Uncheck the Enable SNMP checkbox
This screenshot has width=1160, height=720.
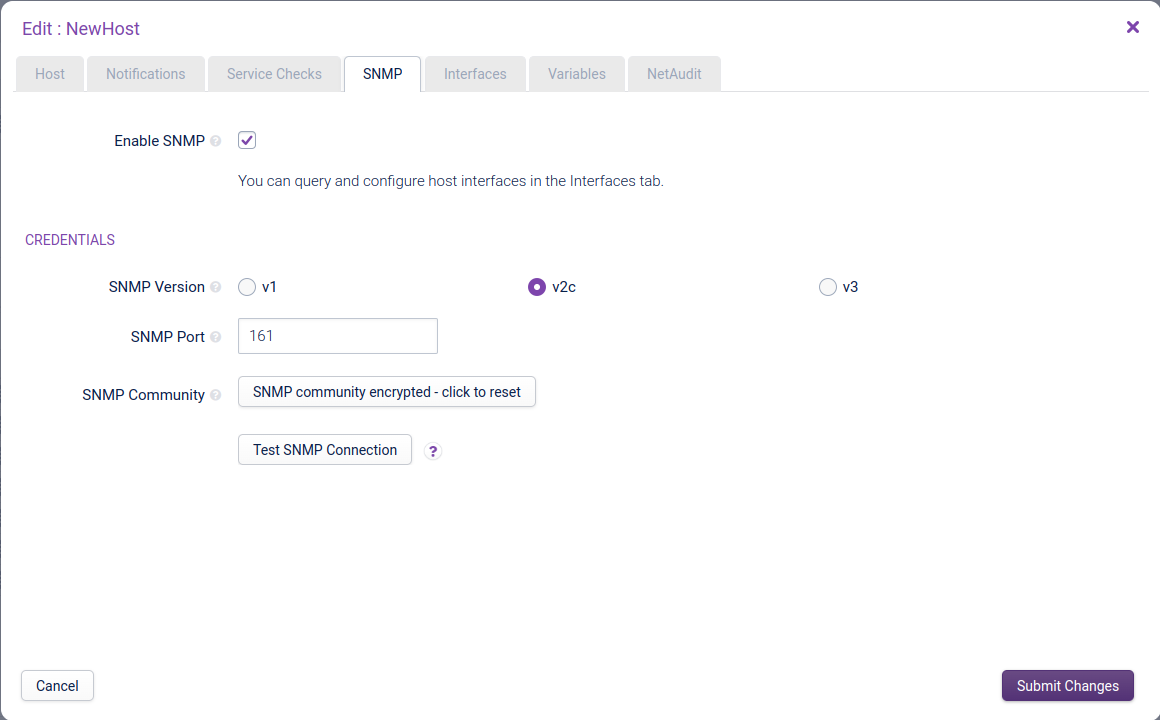point(247,140)
